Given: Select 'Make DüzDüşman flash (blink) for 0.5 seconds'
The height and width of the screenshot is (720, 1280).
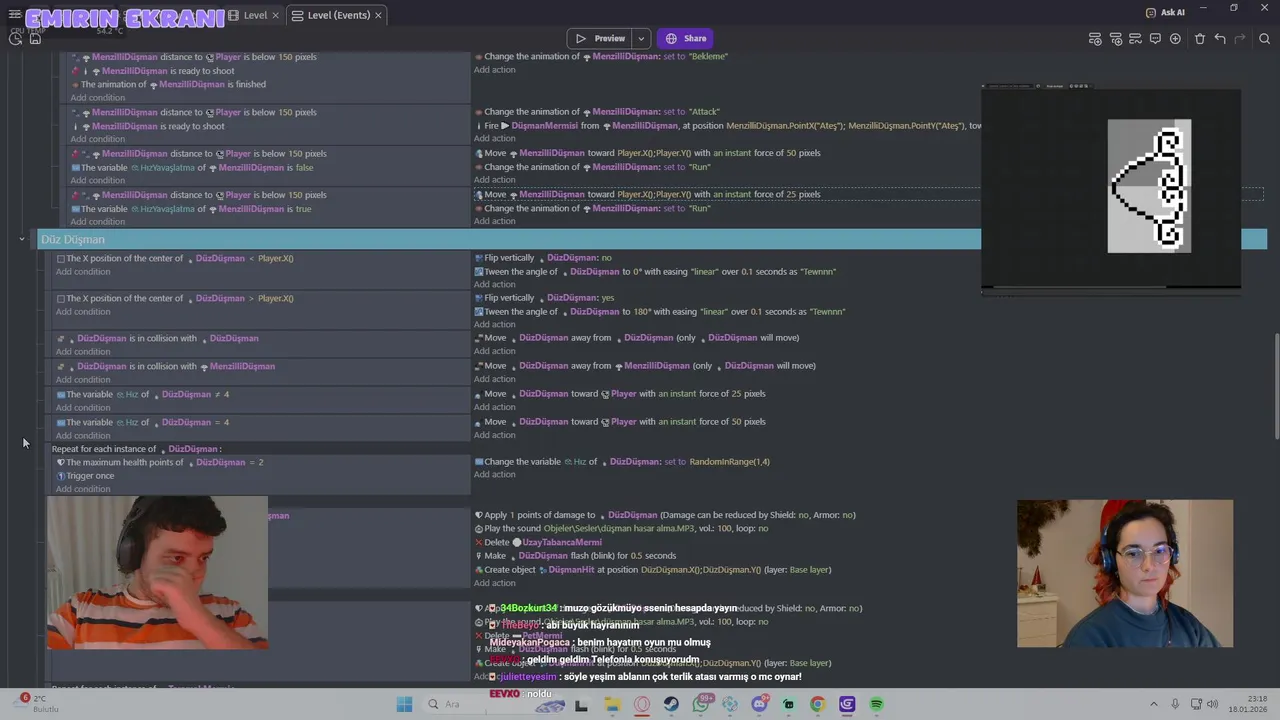Looking at the screenshot, I should (575, 556).
